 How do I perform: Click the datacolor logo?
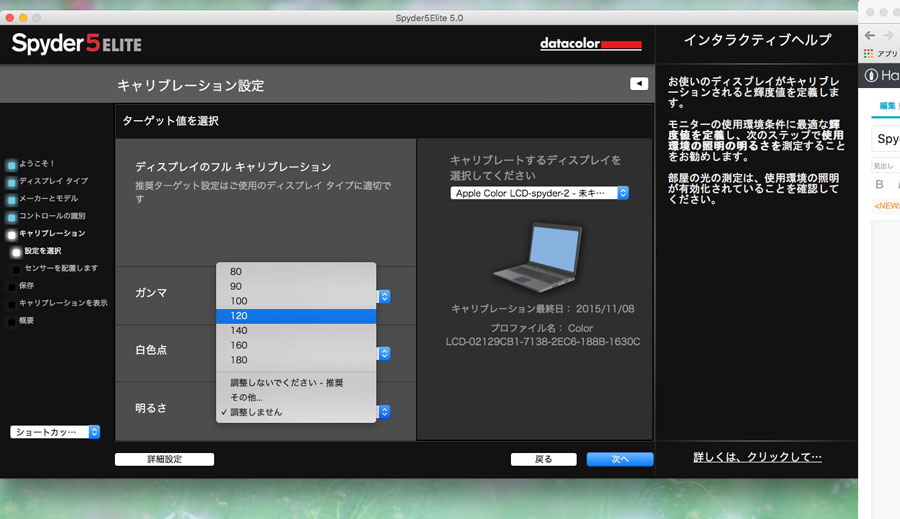pos(591,44)
